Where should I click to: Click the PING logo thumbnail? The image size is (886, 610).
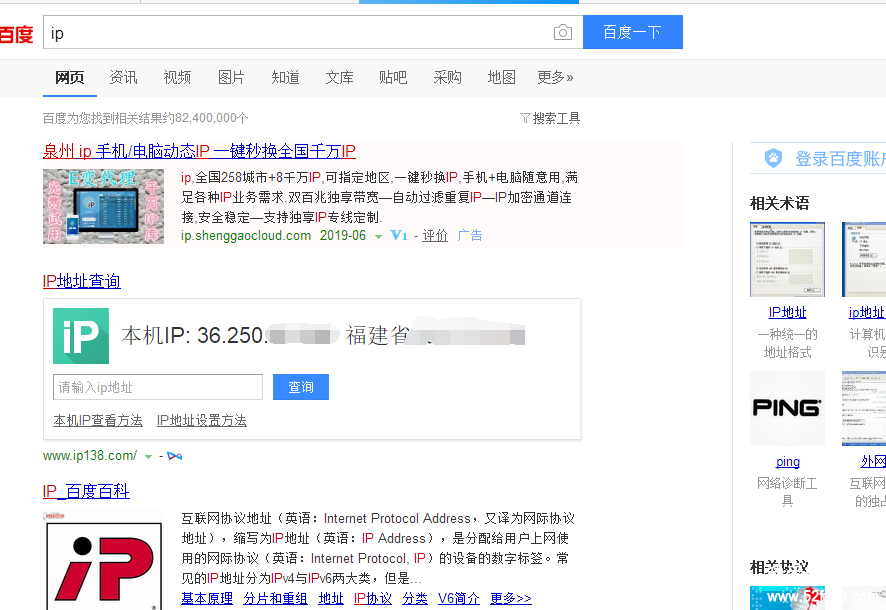787,408
